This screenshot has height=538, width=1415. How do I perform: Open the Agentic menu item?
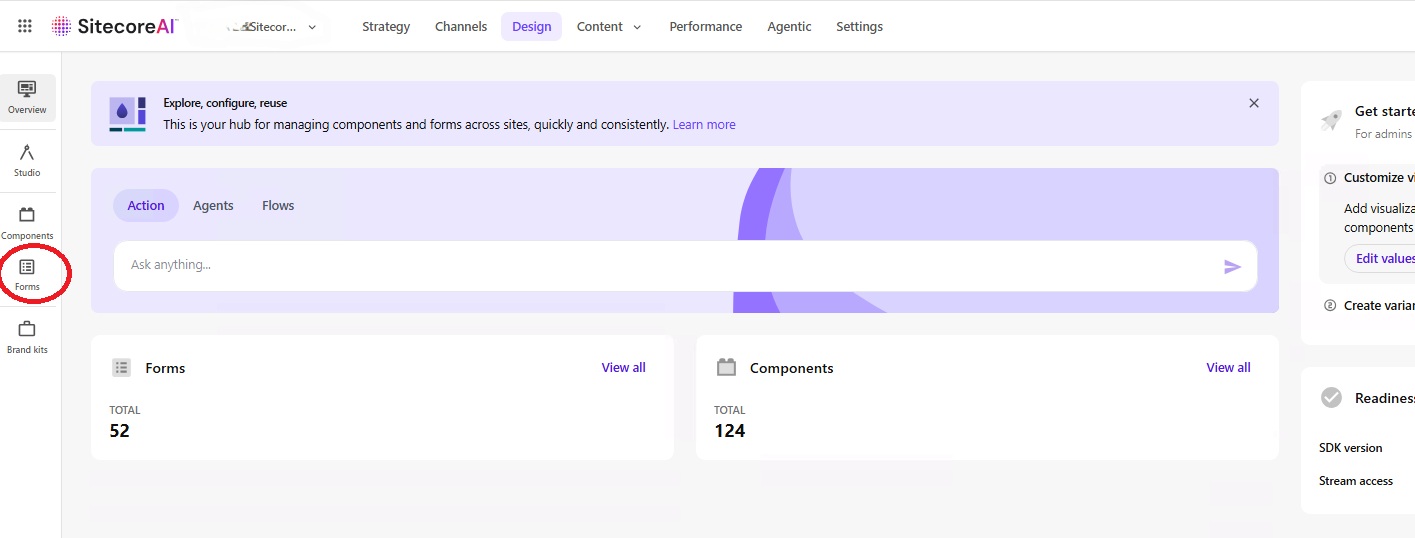(x=789, y=27)
